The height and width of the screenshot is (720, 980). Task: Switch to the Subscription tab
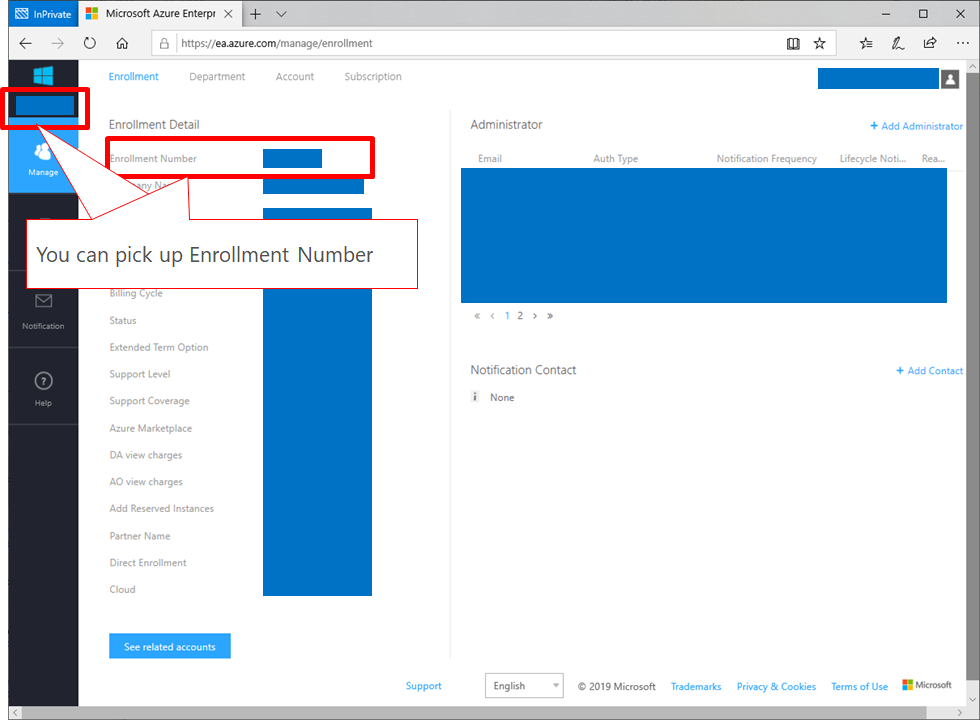(x=372, y=76)
